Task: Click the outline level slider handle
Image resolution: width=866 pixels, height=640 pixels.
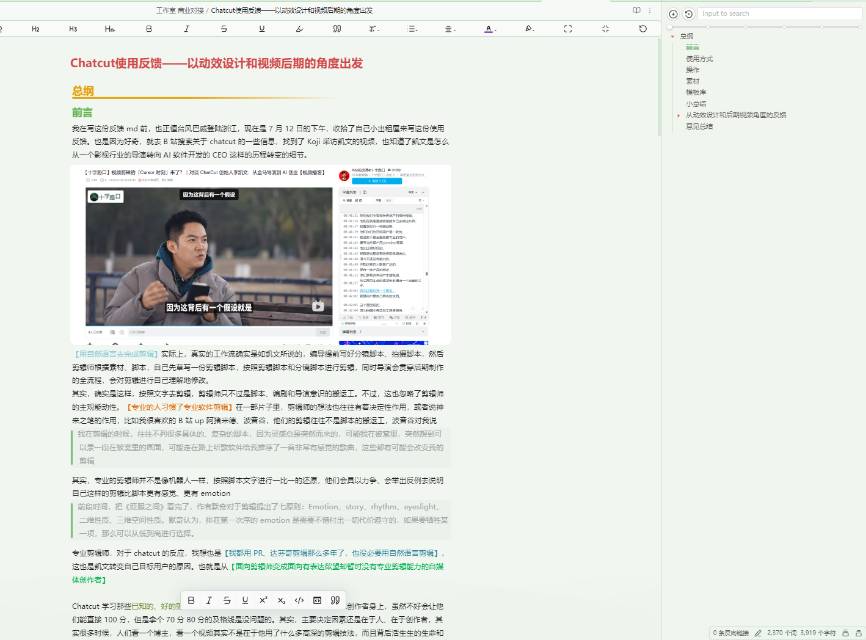Action: (670, 27)
